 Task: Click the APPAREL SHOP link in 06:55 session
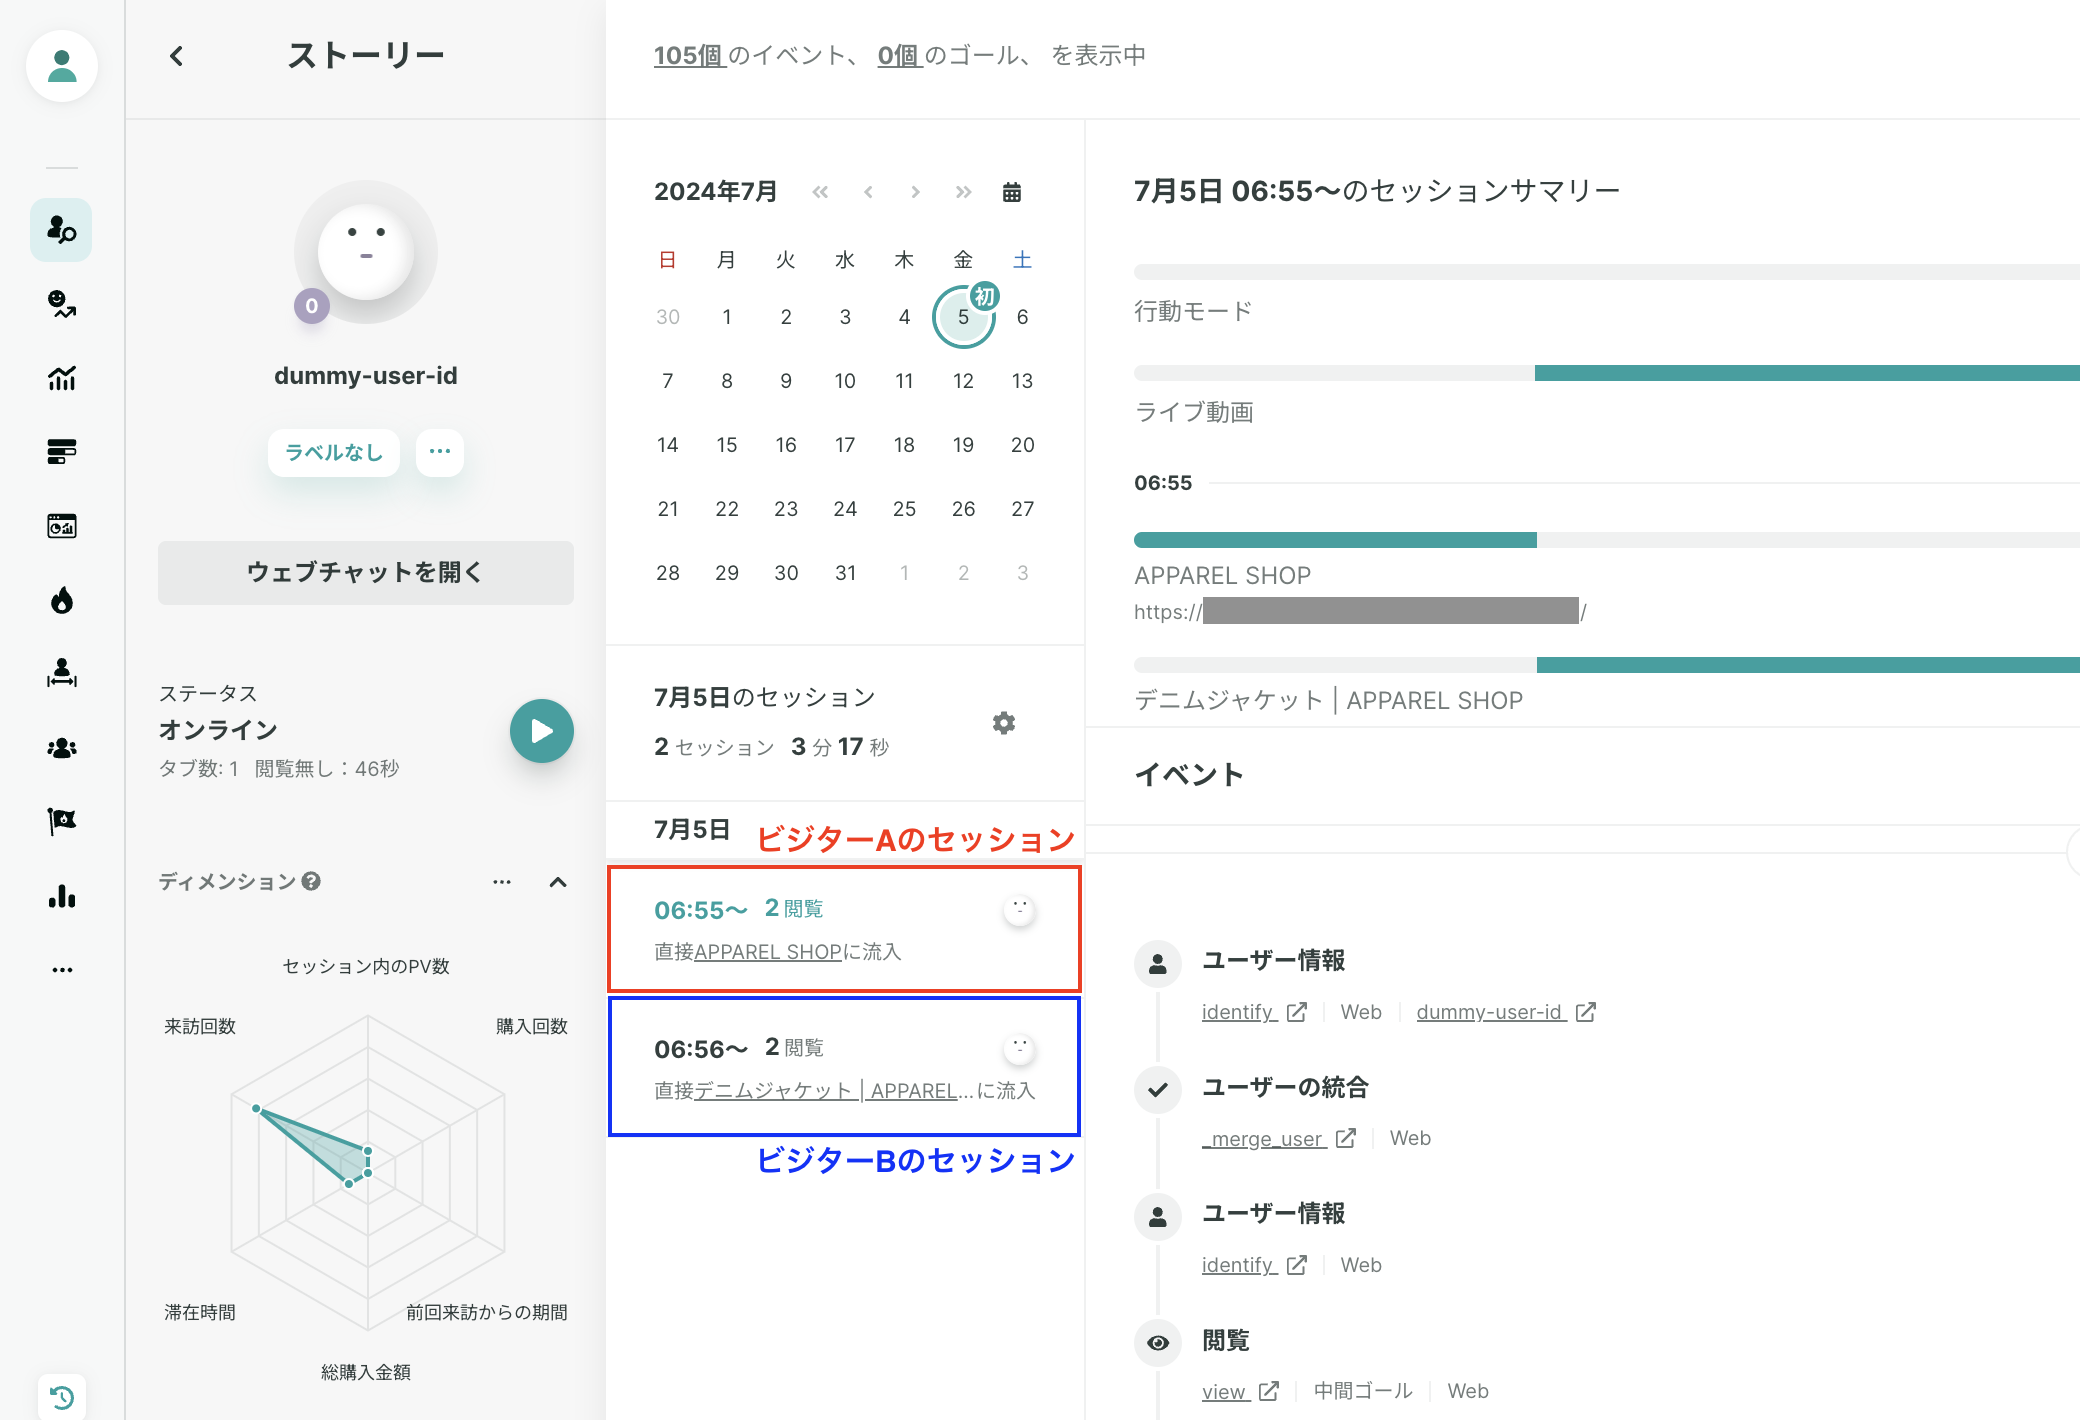(x=768, y=952)
